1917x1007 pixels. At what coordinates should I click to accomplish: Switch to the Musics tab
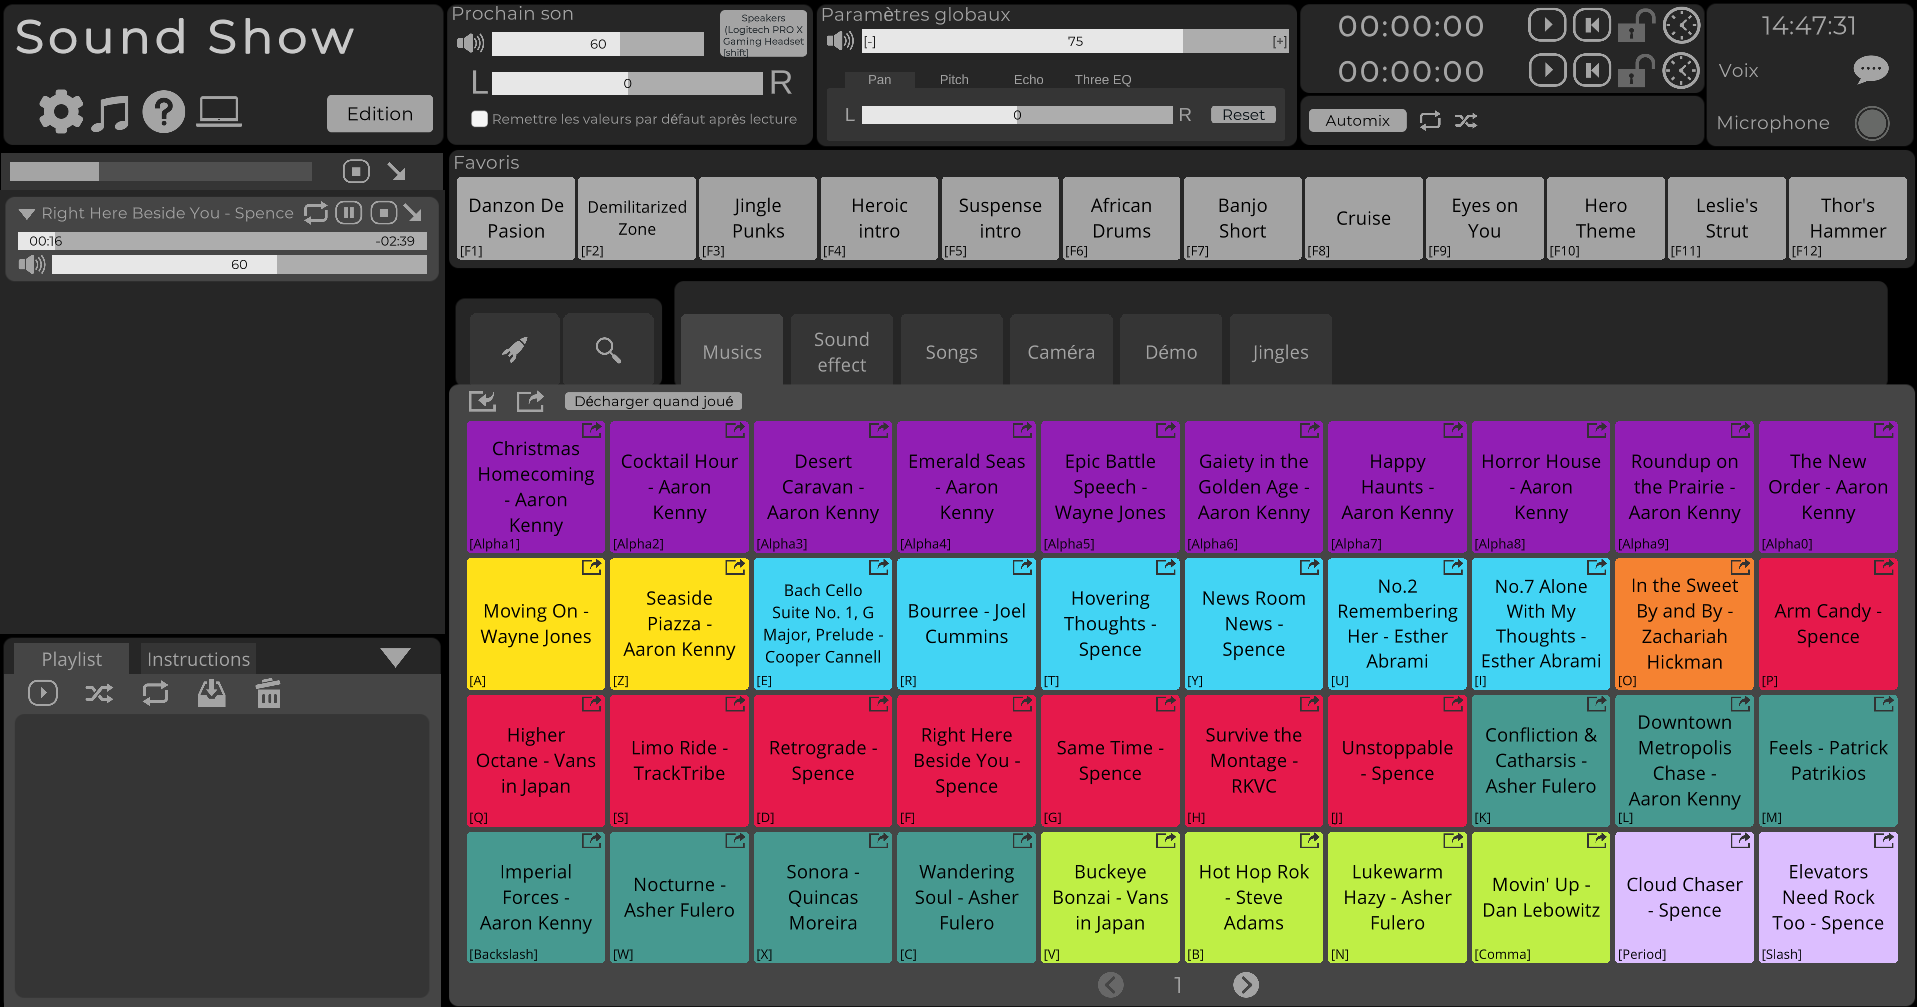[732, 352]
